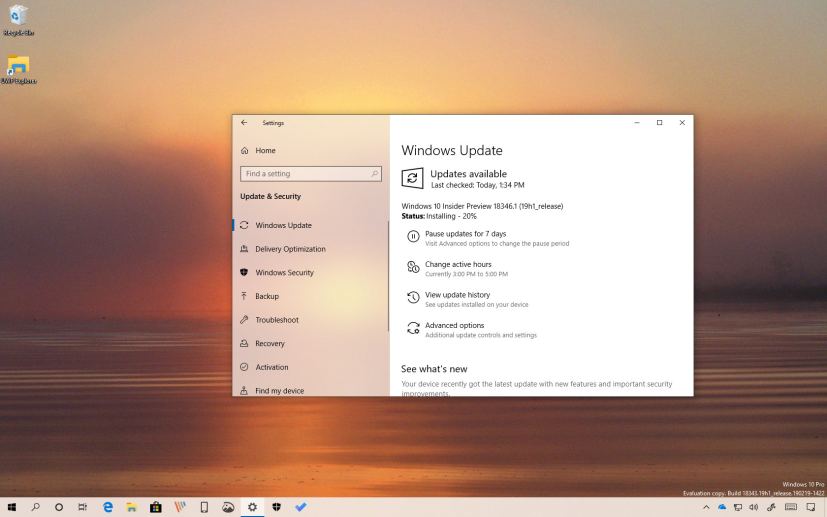
Task: Open the Photos app taskbar icon
Action: point(228,507)
